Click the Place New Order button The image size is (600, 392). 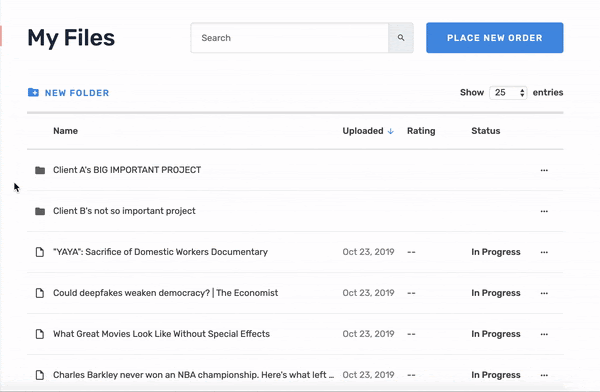tap(494, 38)
